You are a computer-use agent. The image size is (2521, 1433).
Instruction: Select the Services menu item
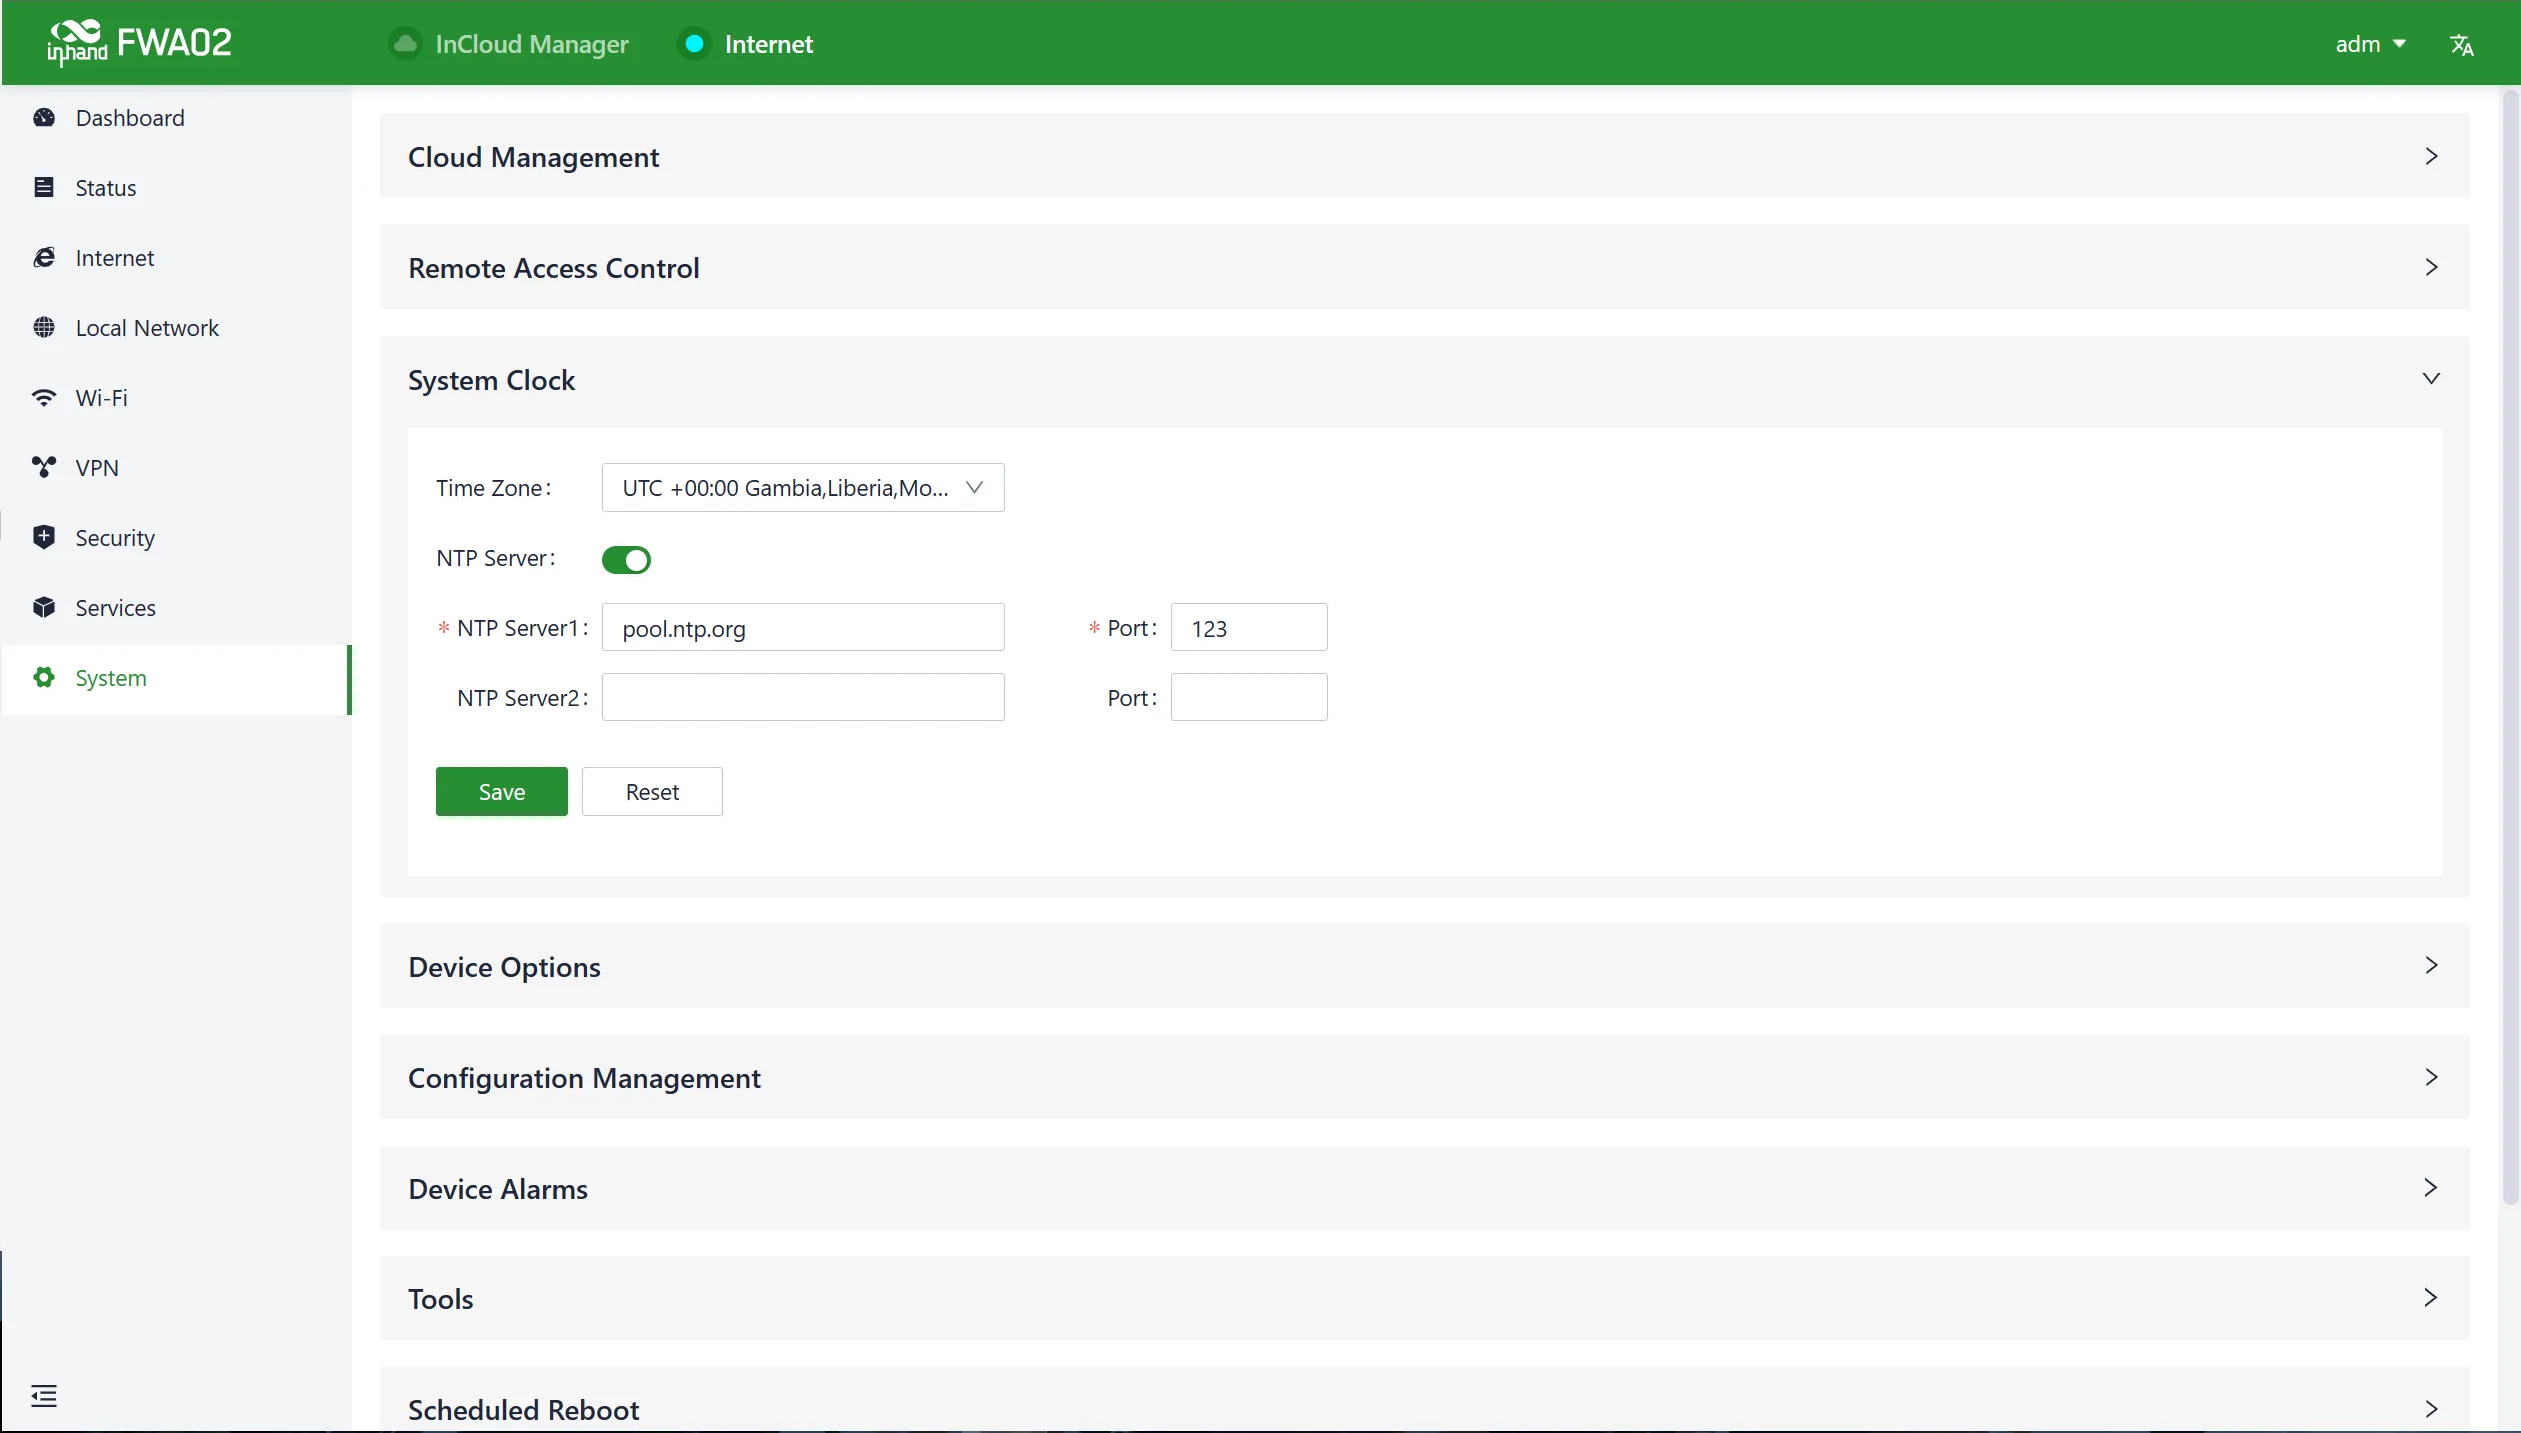click(x=176, y=608)
